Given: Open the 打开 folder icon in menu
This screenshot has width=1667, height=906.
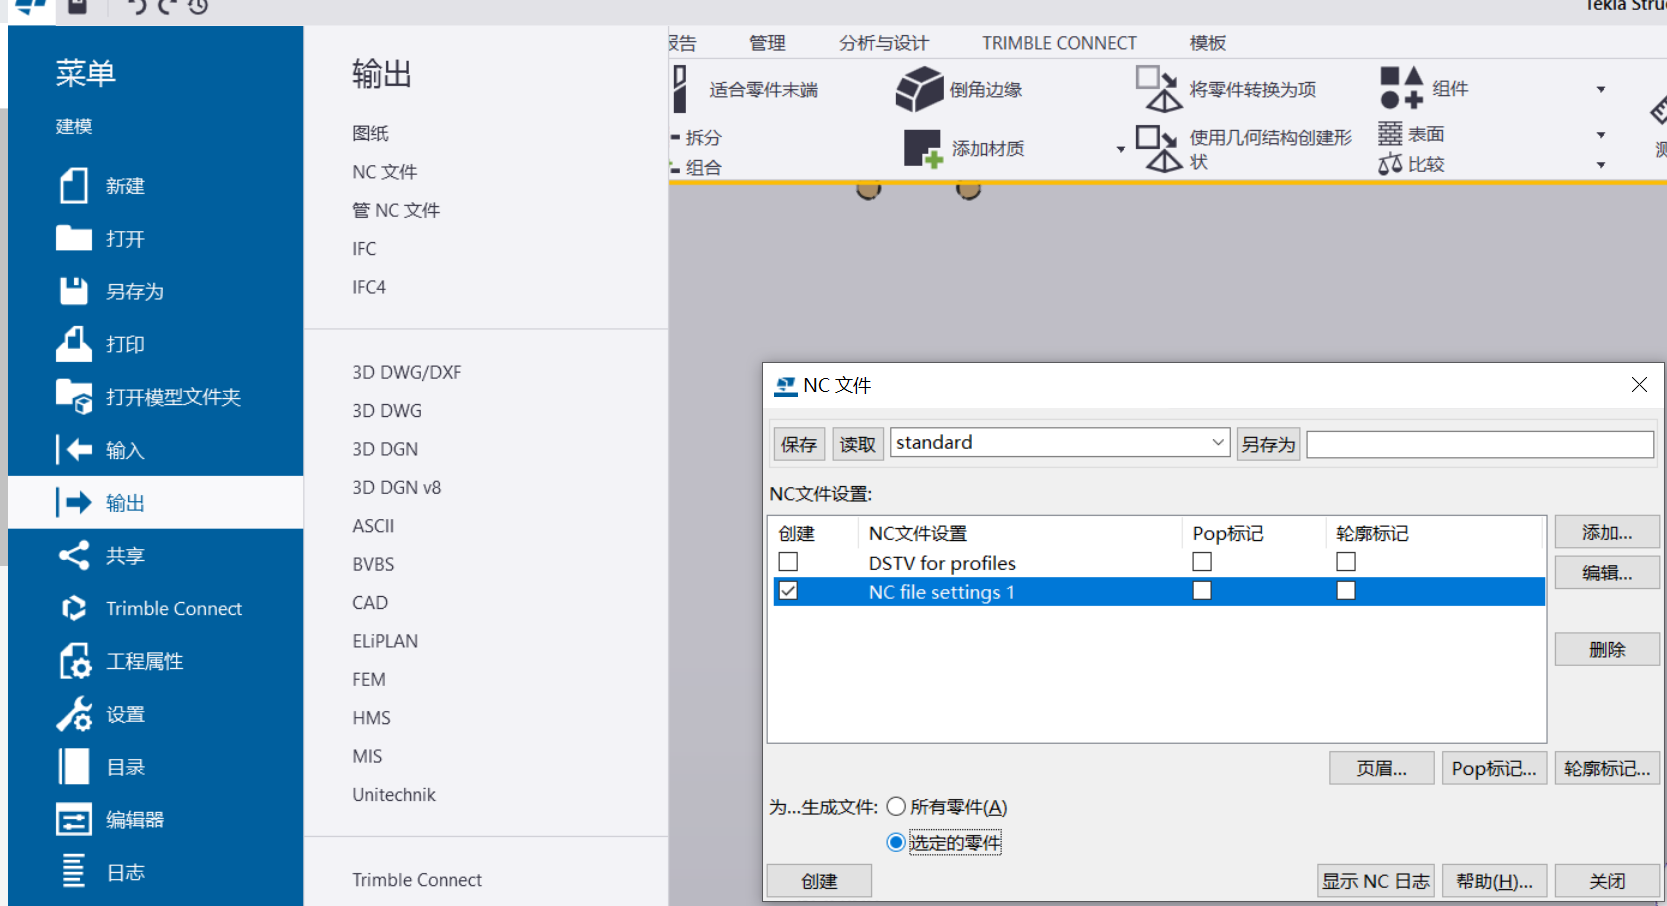Looking at the screenshot, I should (74, 238).
